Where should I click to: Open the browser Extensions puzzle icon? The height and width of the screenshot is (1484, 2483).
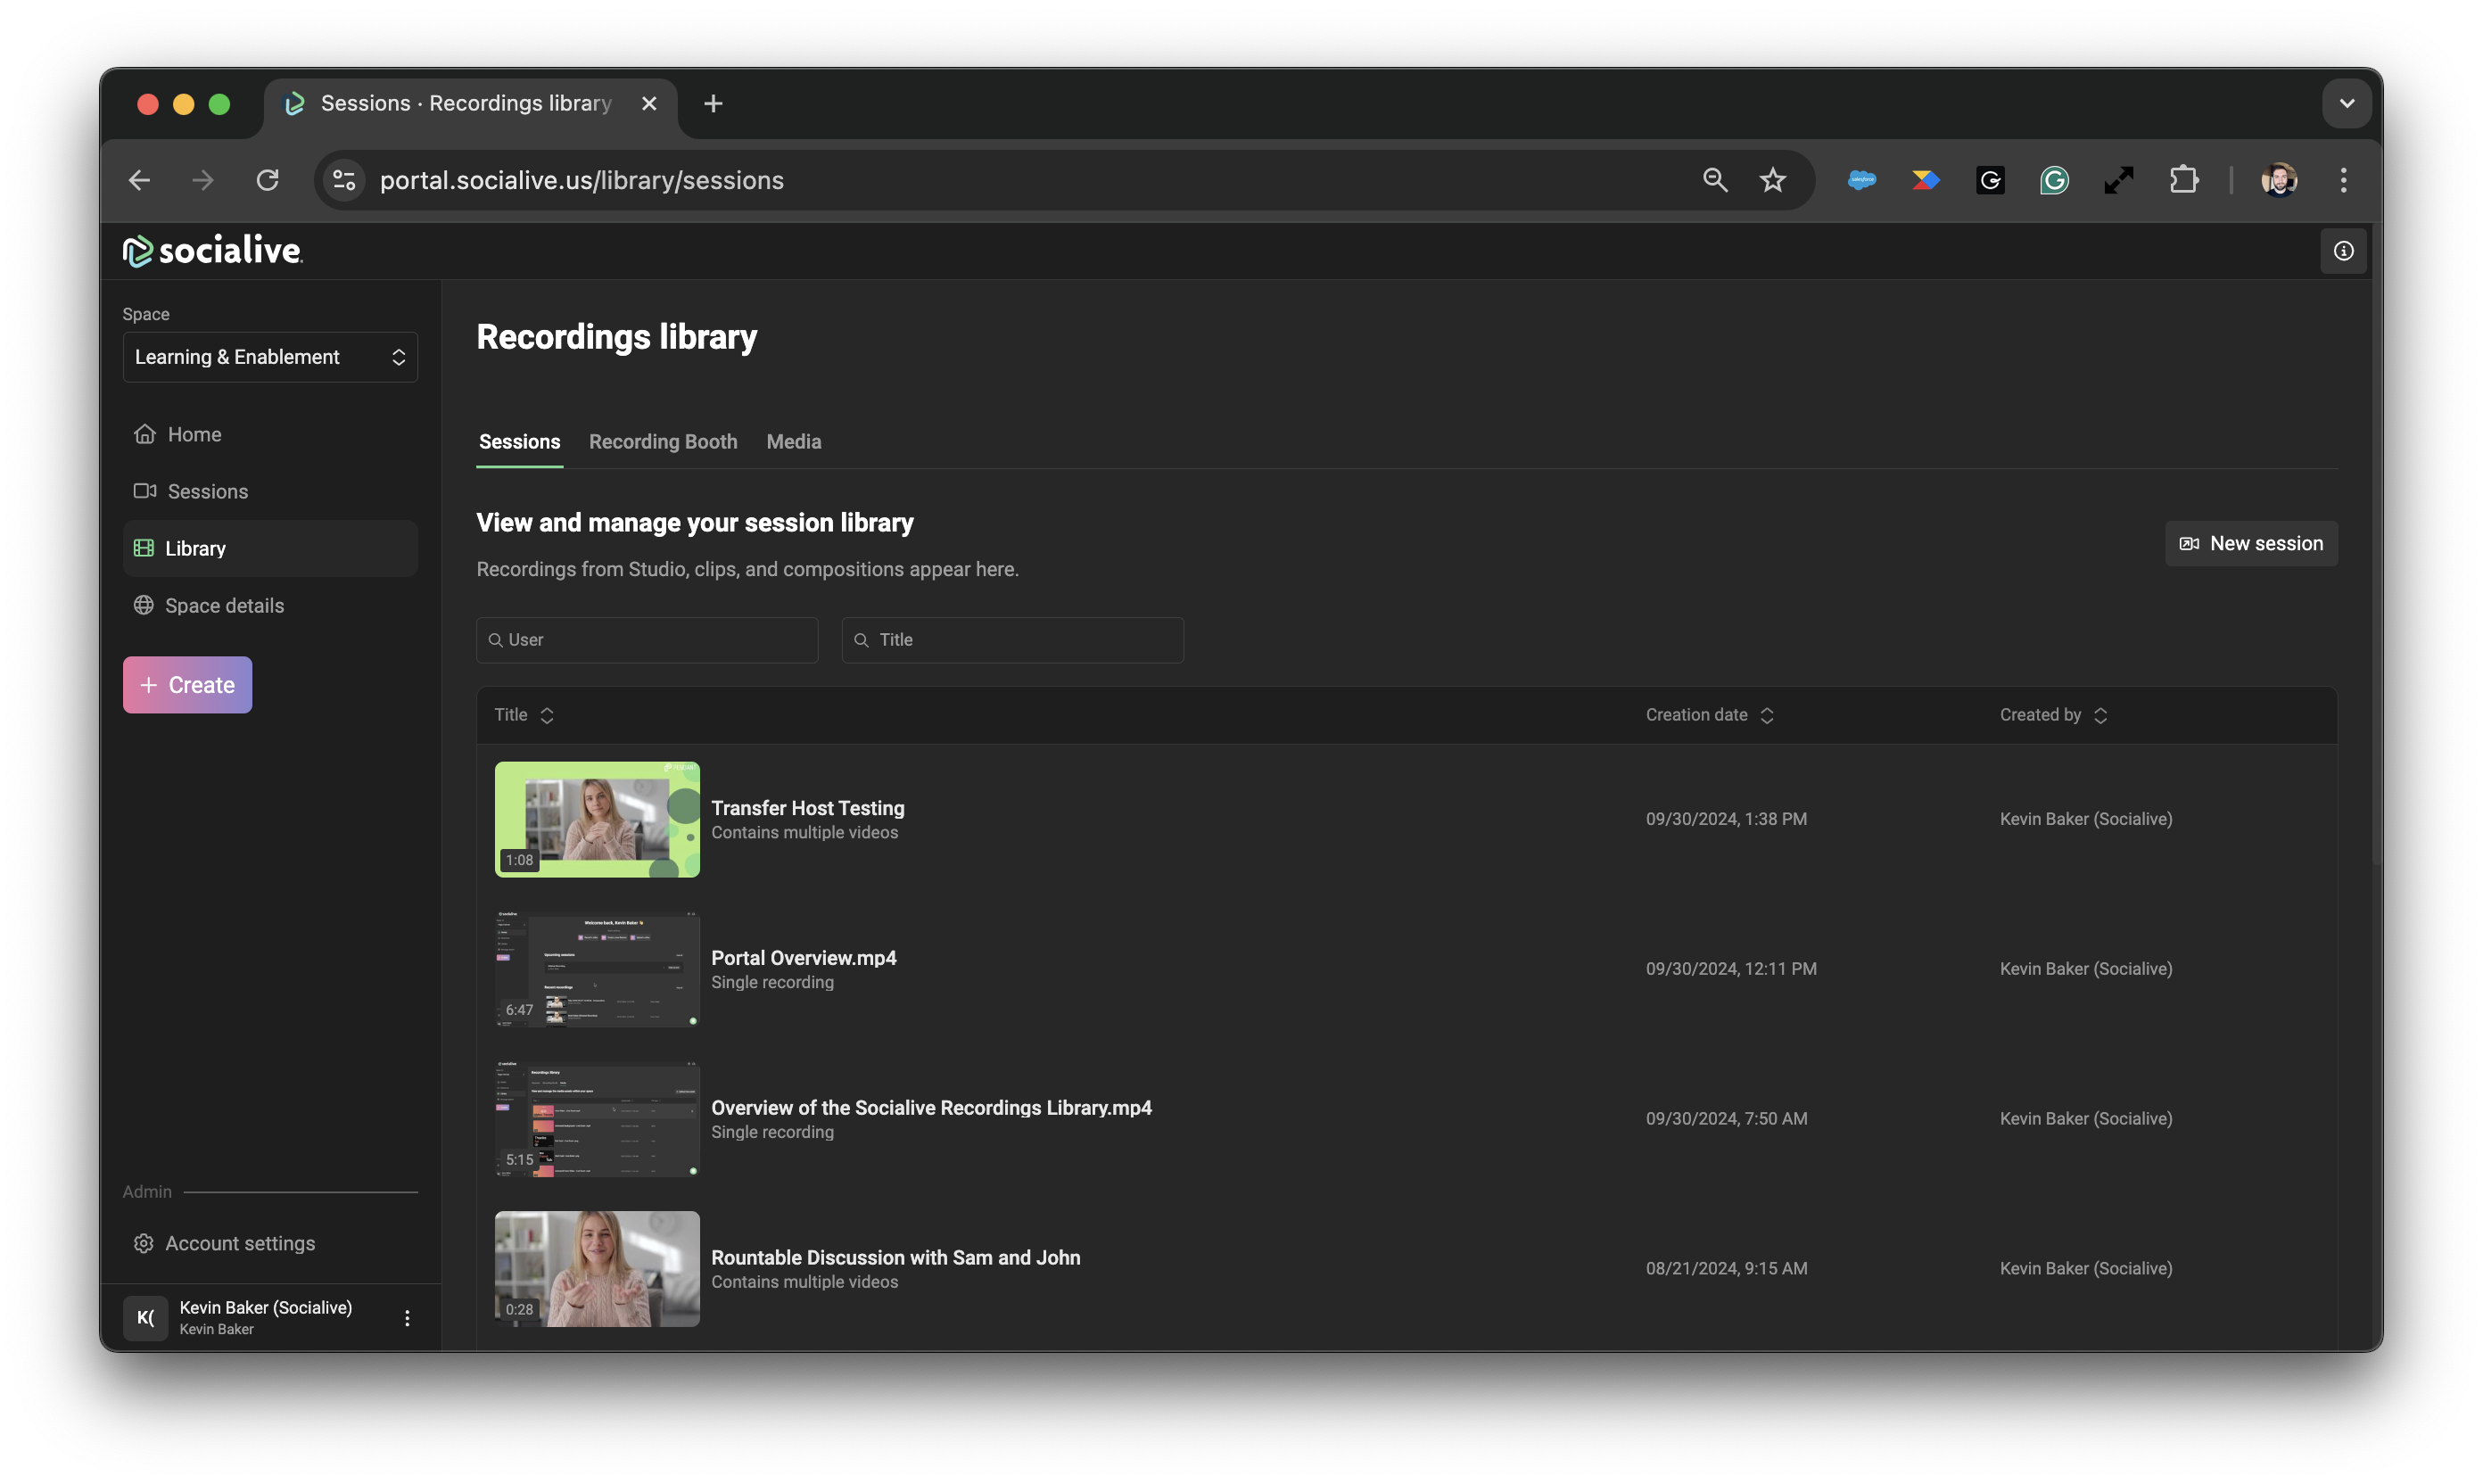(2183, 180)
